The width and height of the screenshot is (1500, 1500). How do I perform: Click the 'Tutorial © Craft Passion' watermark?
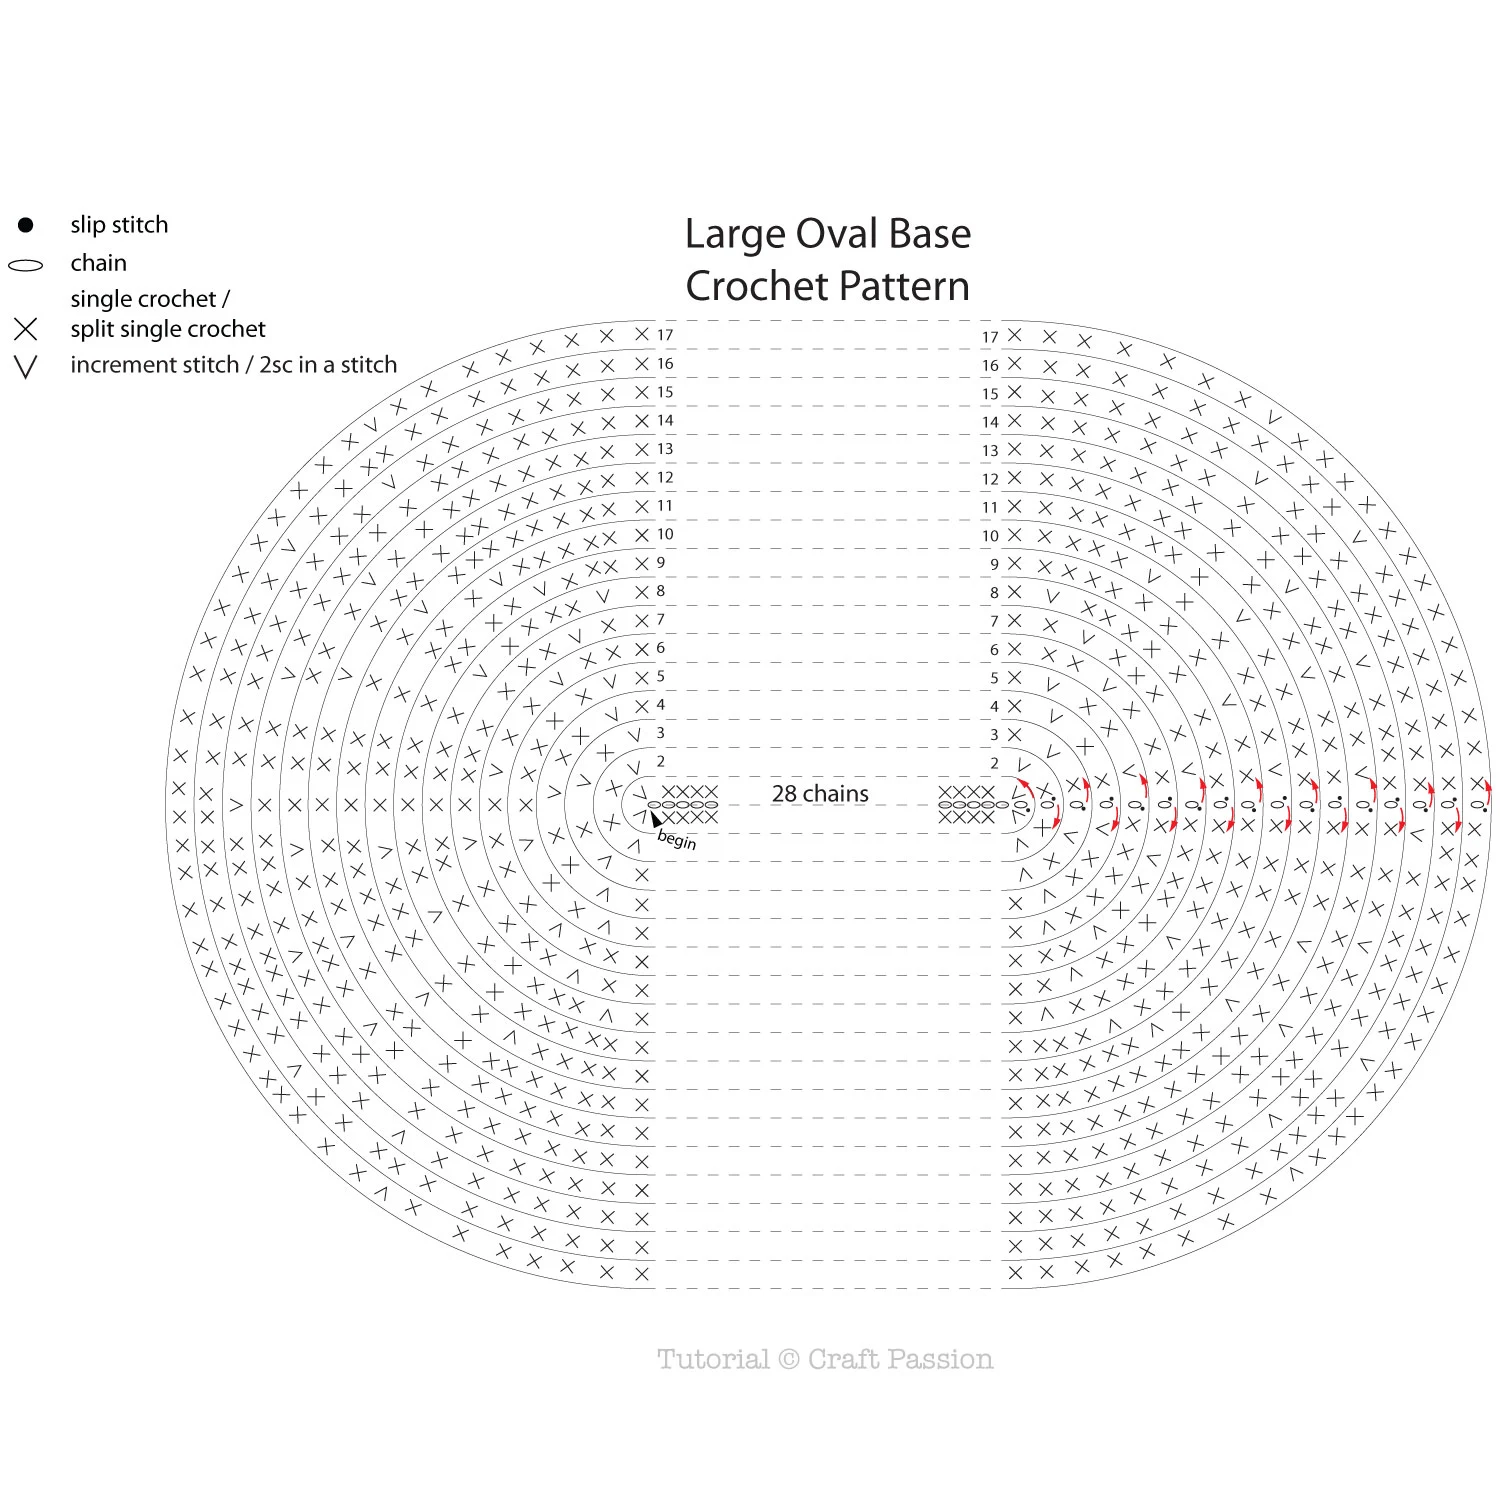[x=825, y=1359]
